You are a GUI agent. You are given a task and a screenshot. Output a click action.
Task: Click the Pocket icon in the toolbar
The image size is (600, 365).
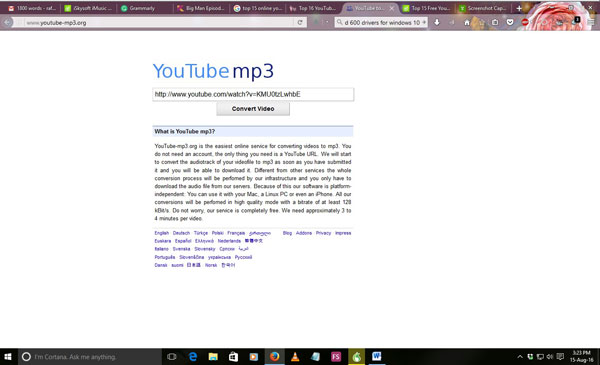pos(510,23)
